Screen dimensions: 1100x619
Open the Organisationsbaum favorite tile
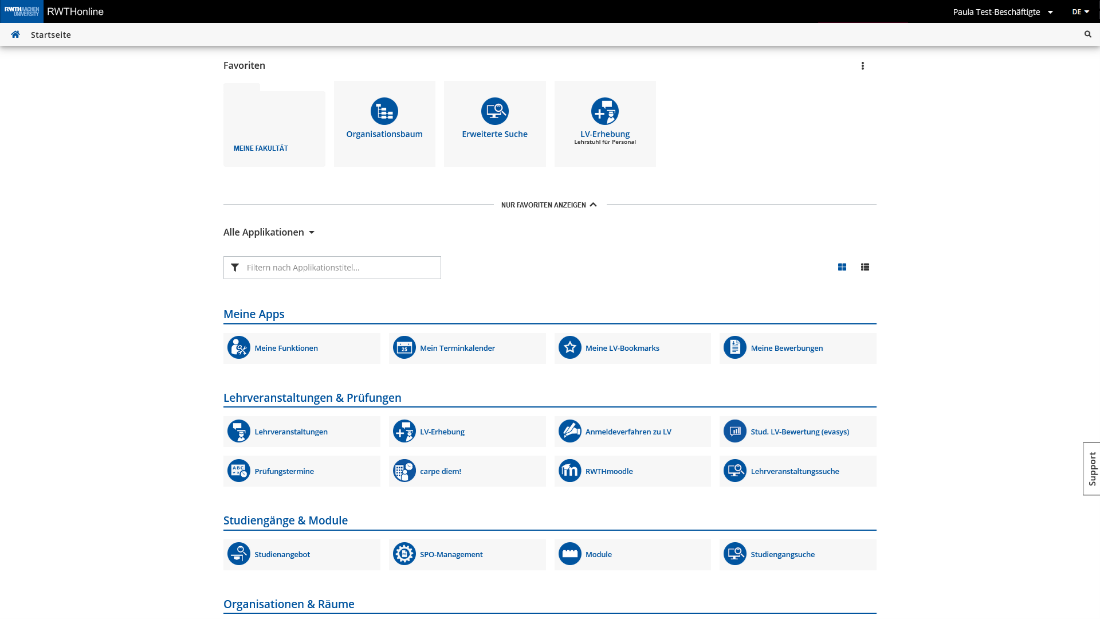pyautogui.click(x=384, y=123)
